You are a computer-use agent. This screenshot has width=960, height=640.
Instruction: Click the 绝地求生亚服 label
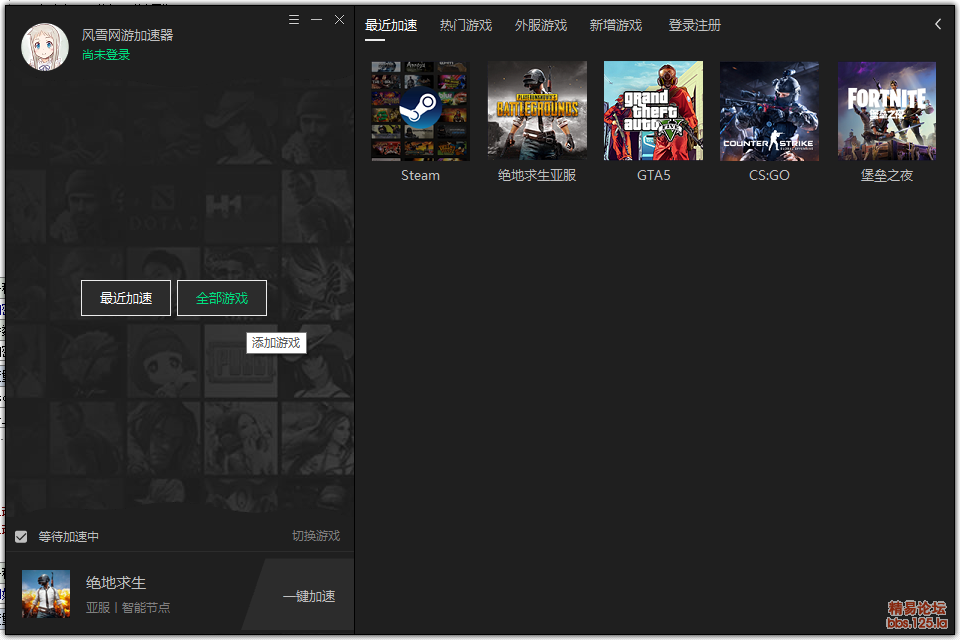tap(537, 175)
